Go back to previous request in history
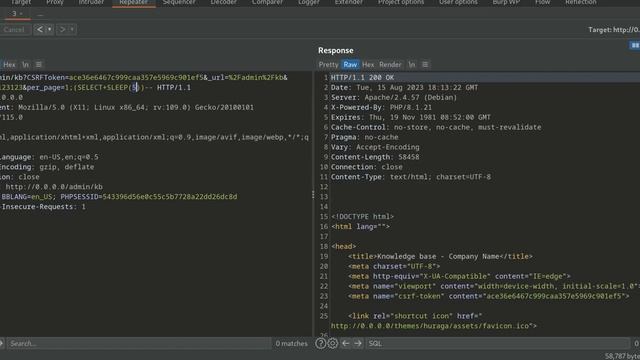This screenshot has width=640, height=360. coord(40,29)
